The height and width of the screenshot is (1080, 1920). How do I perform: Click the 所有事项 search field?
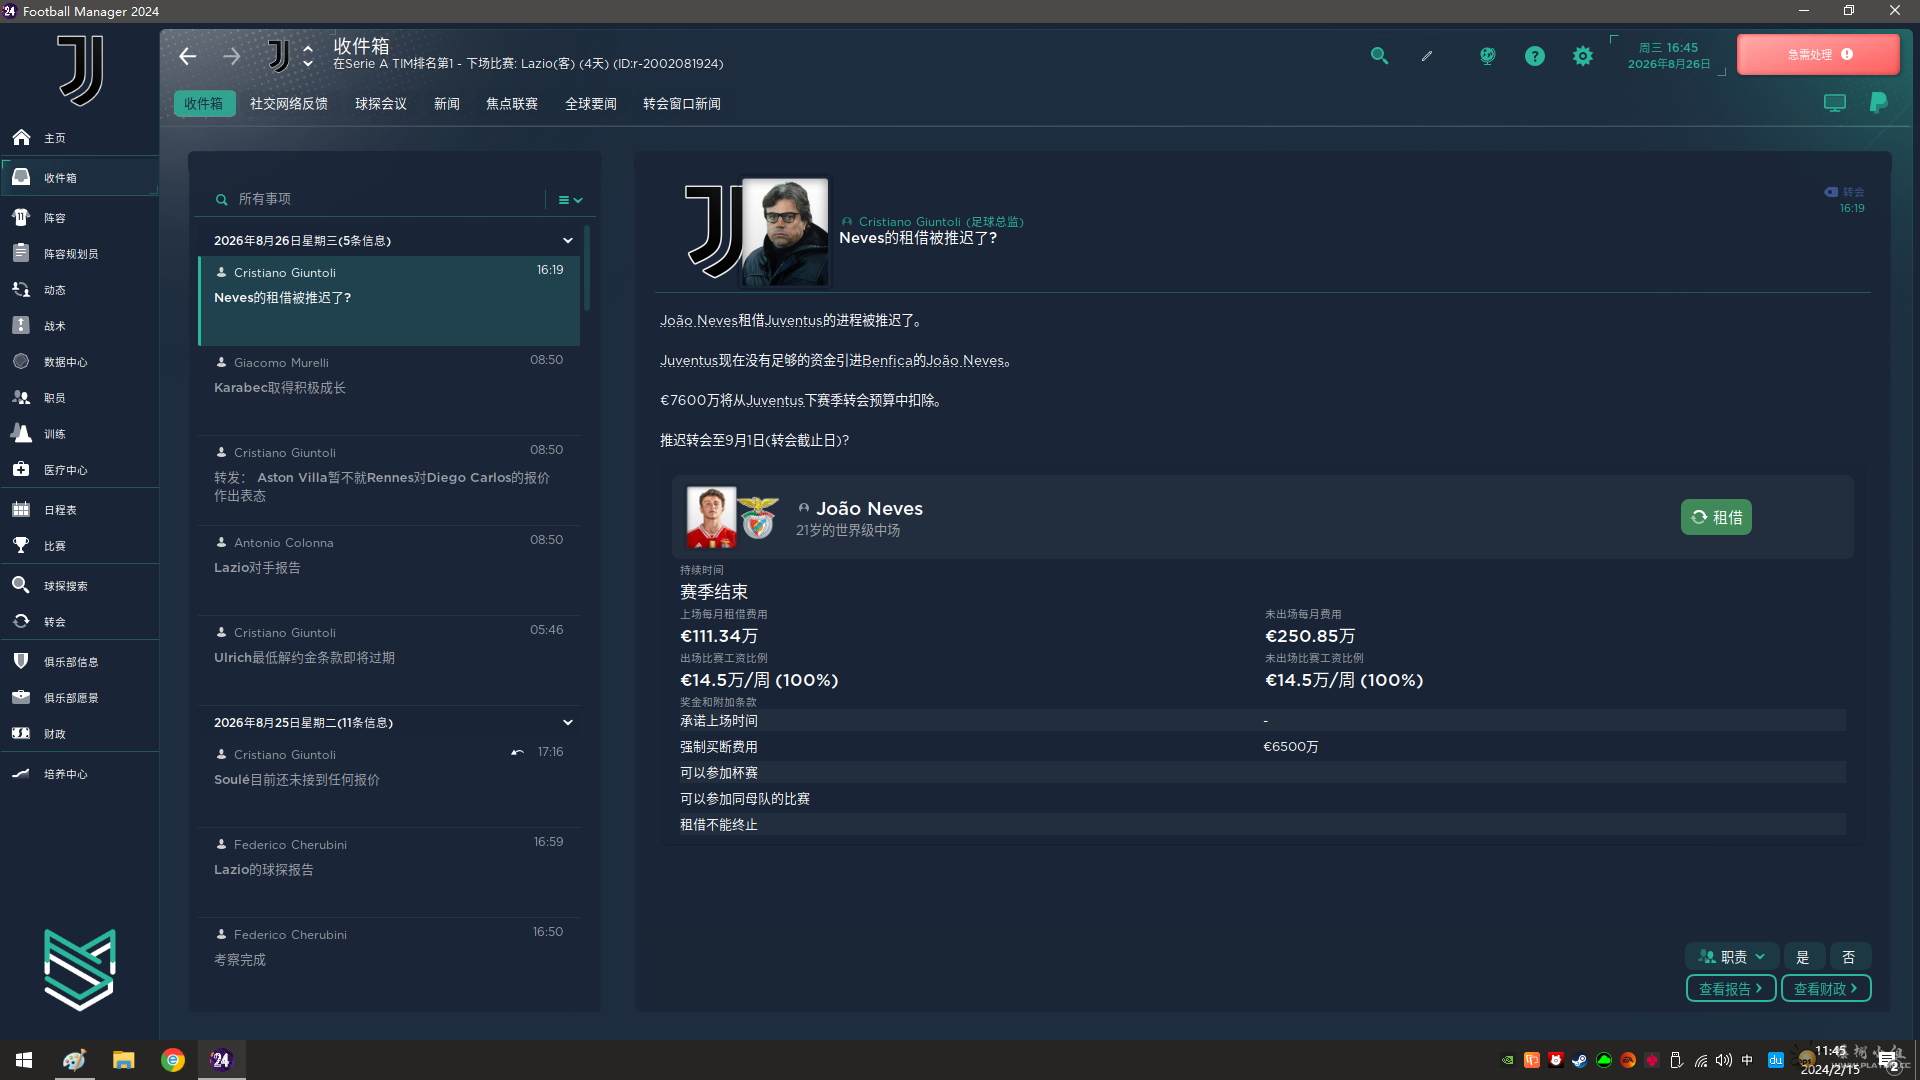(x=380, y=199)
